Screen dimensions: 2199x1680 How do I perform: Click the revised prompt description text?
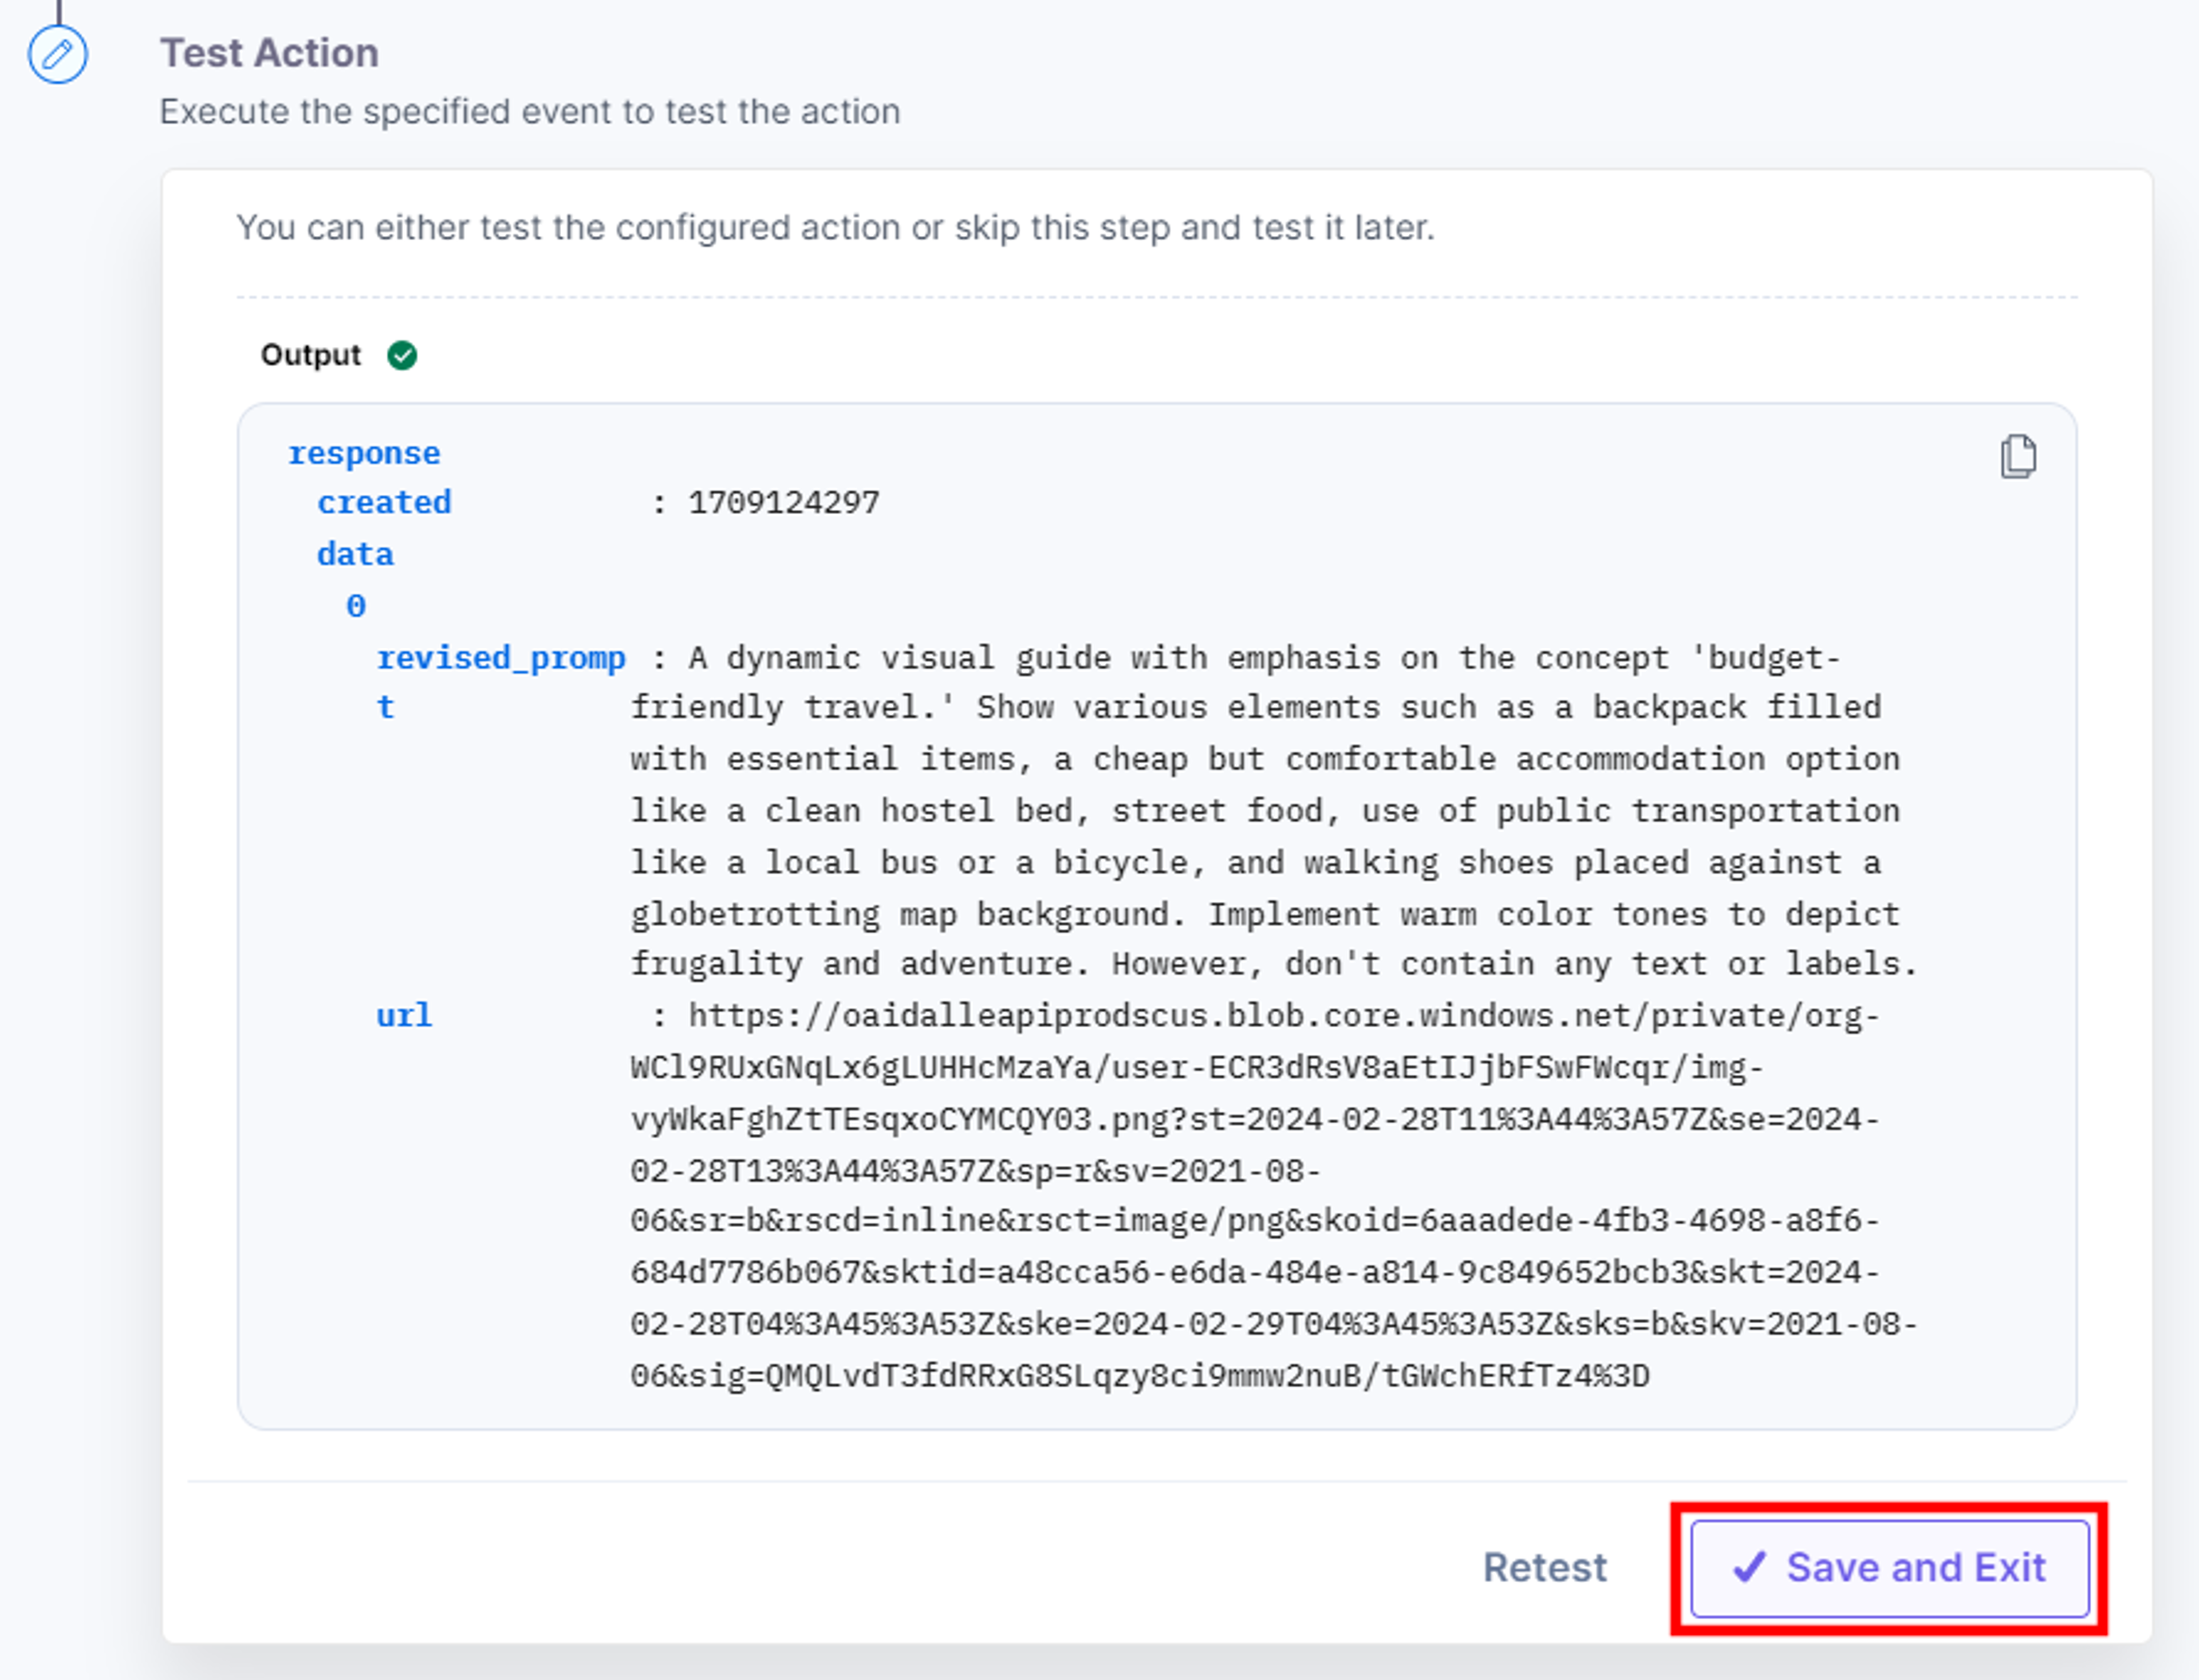coord(1273,811)
